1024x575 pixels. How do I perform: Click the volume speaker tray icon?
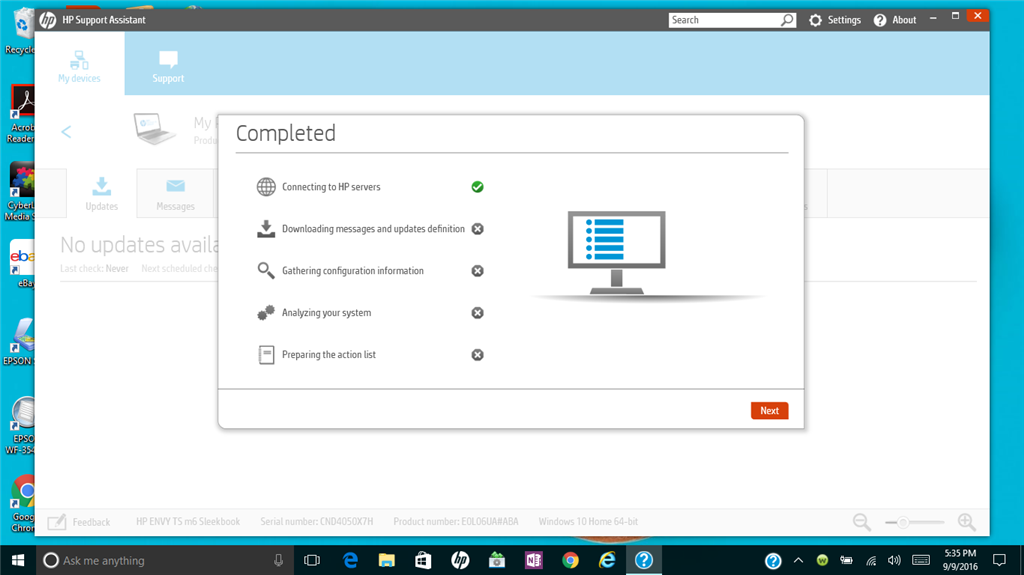(894, 560)
